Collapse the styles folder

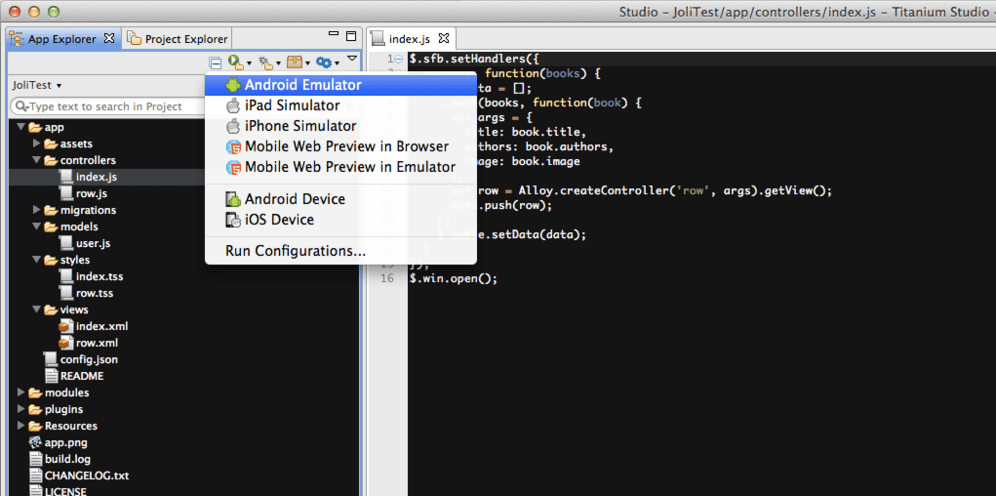[x=37, y=260]
